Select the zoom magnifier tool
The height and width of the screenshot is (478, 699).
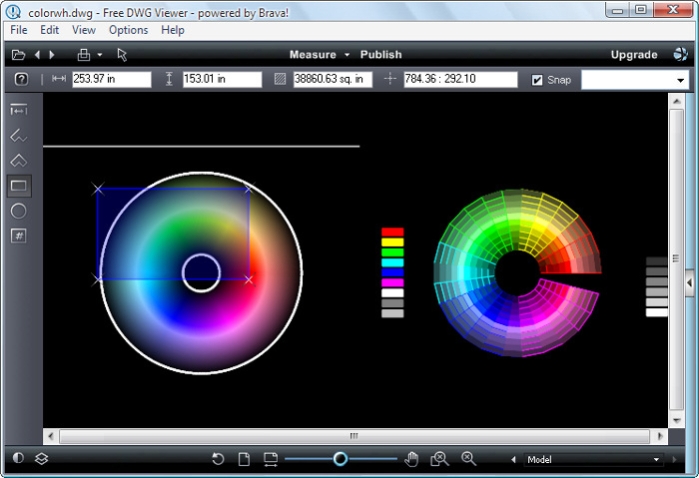click(469, 458)
